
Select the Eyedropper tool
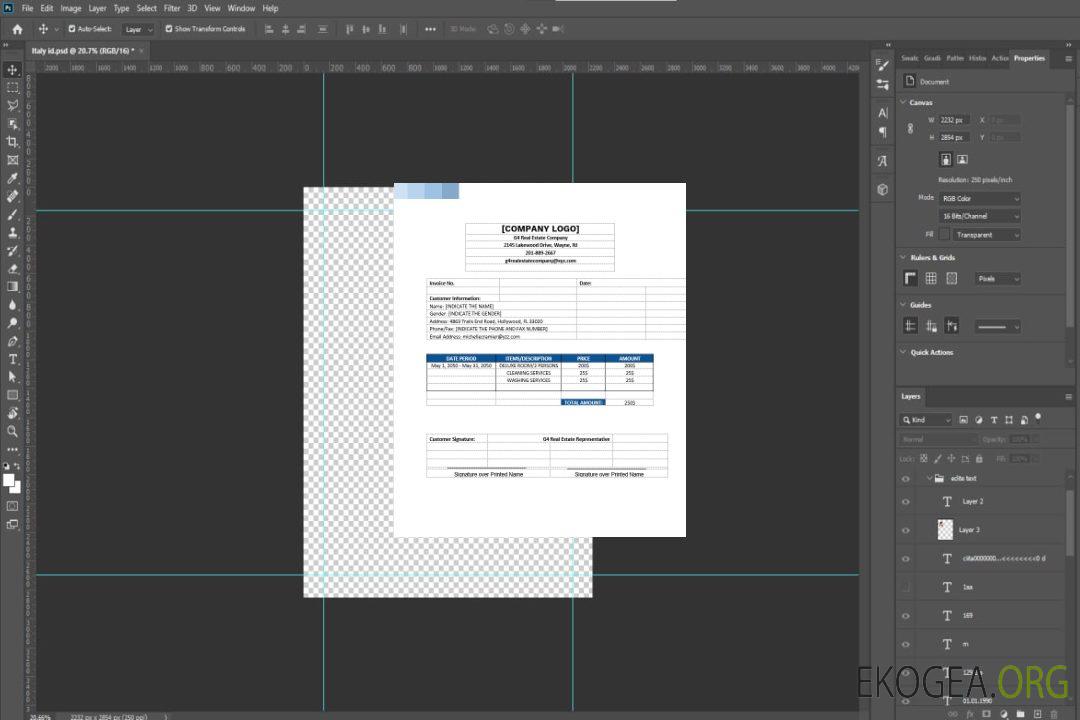click(12, 178)
